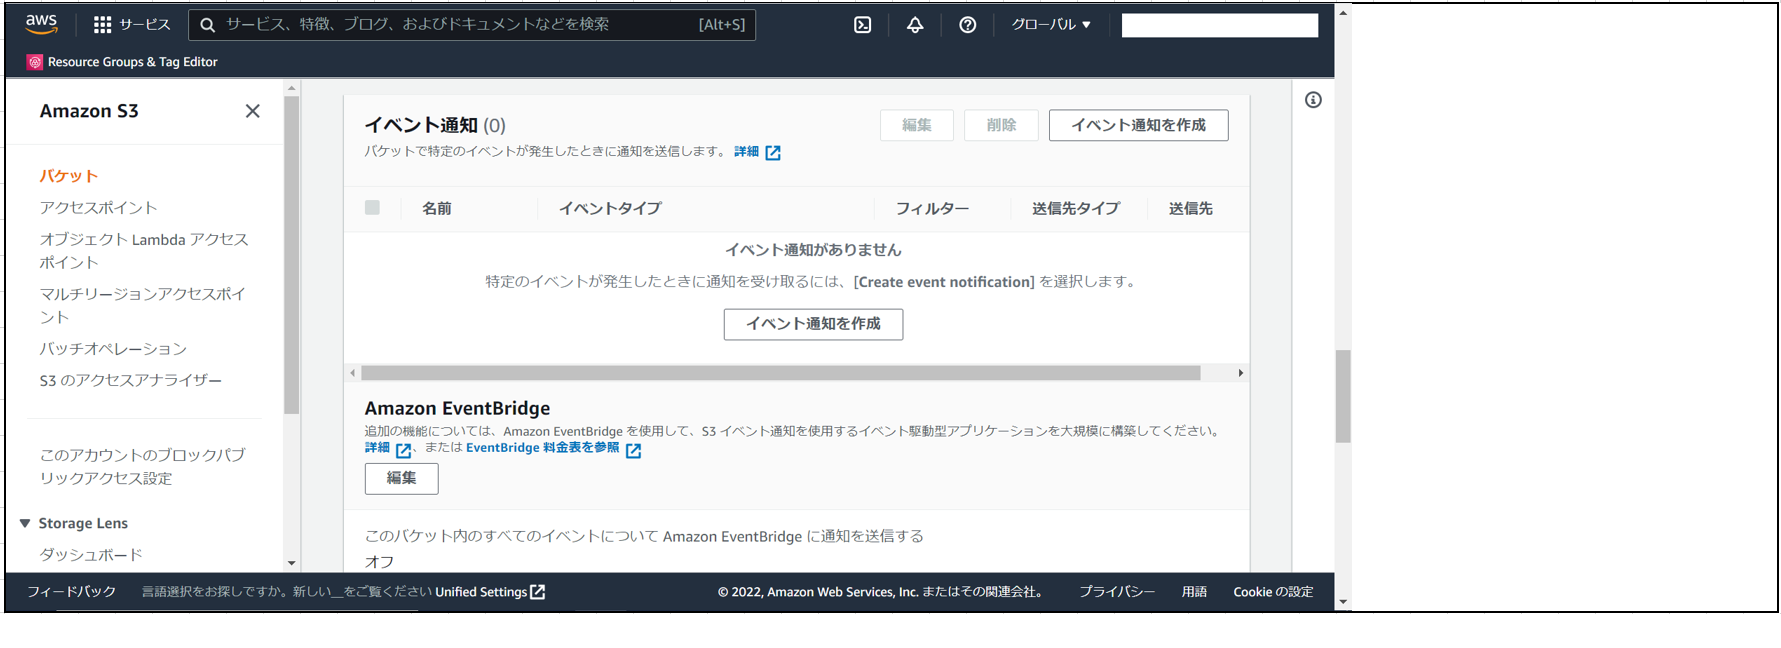
Task: Click the main page vertical scrollbar thumb
Action: [x=1343, y=396]
